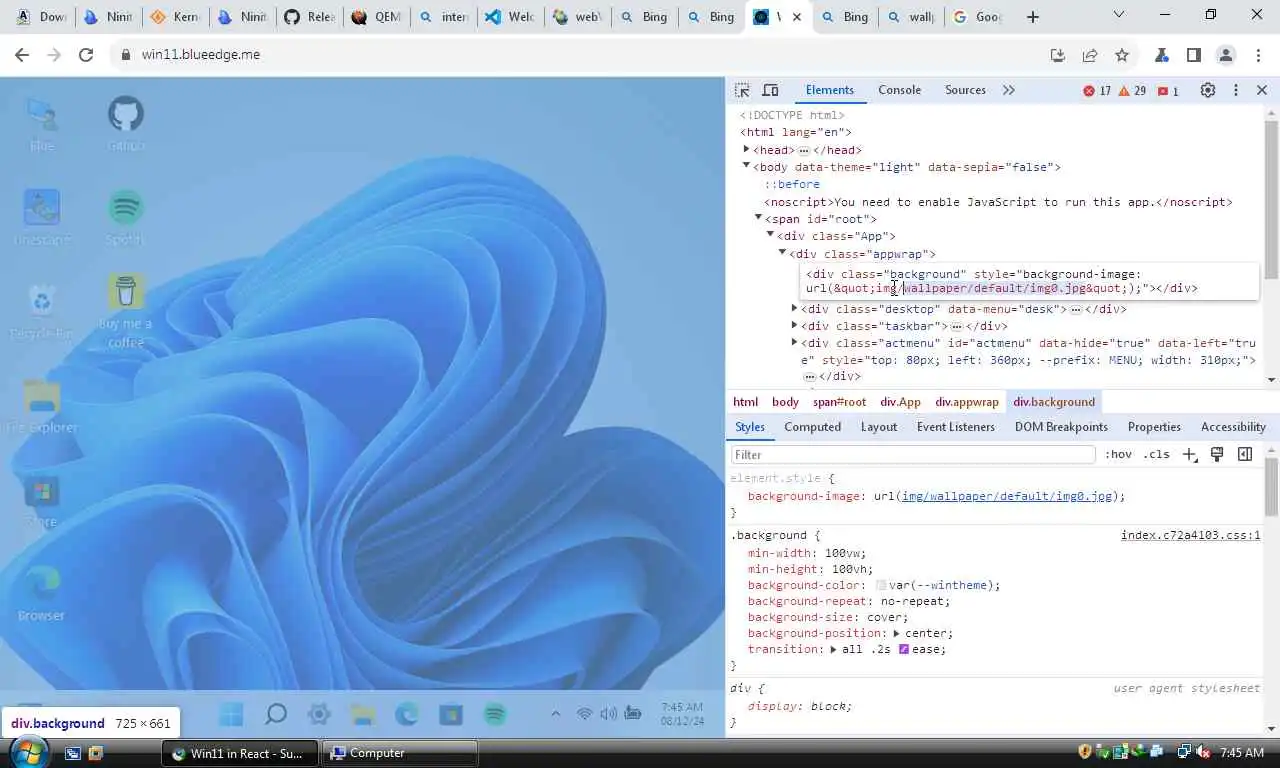The height and width of the screenshot is (768, 1280).
Task: Open the index.c72a4103.css:1 source link
Action: [1190, 535]
